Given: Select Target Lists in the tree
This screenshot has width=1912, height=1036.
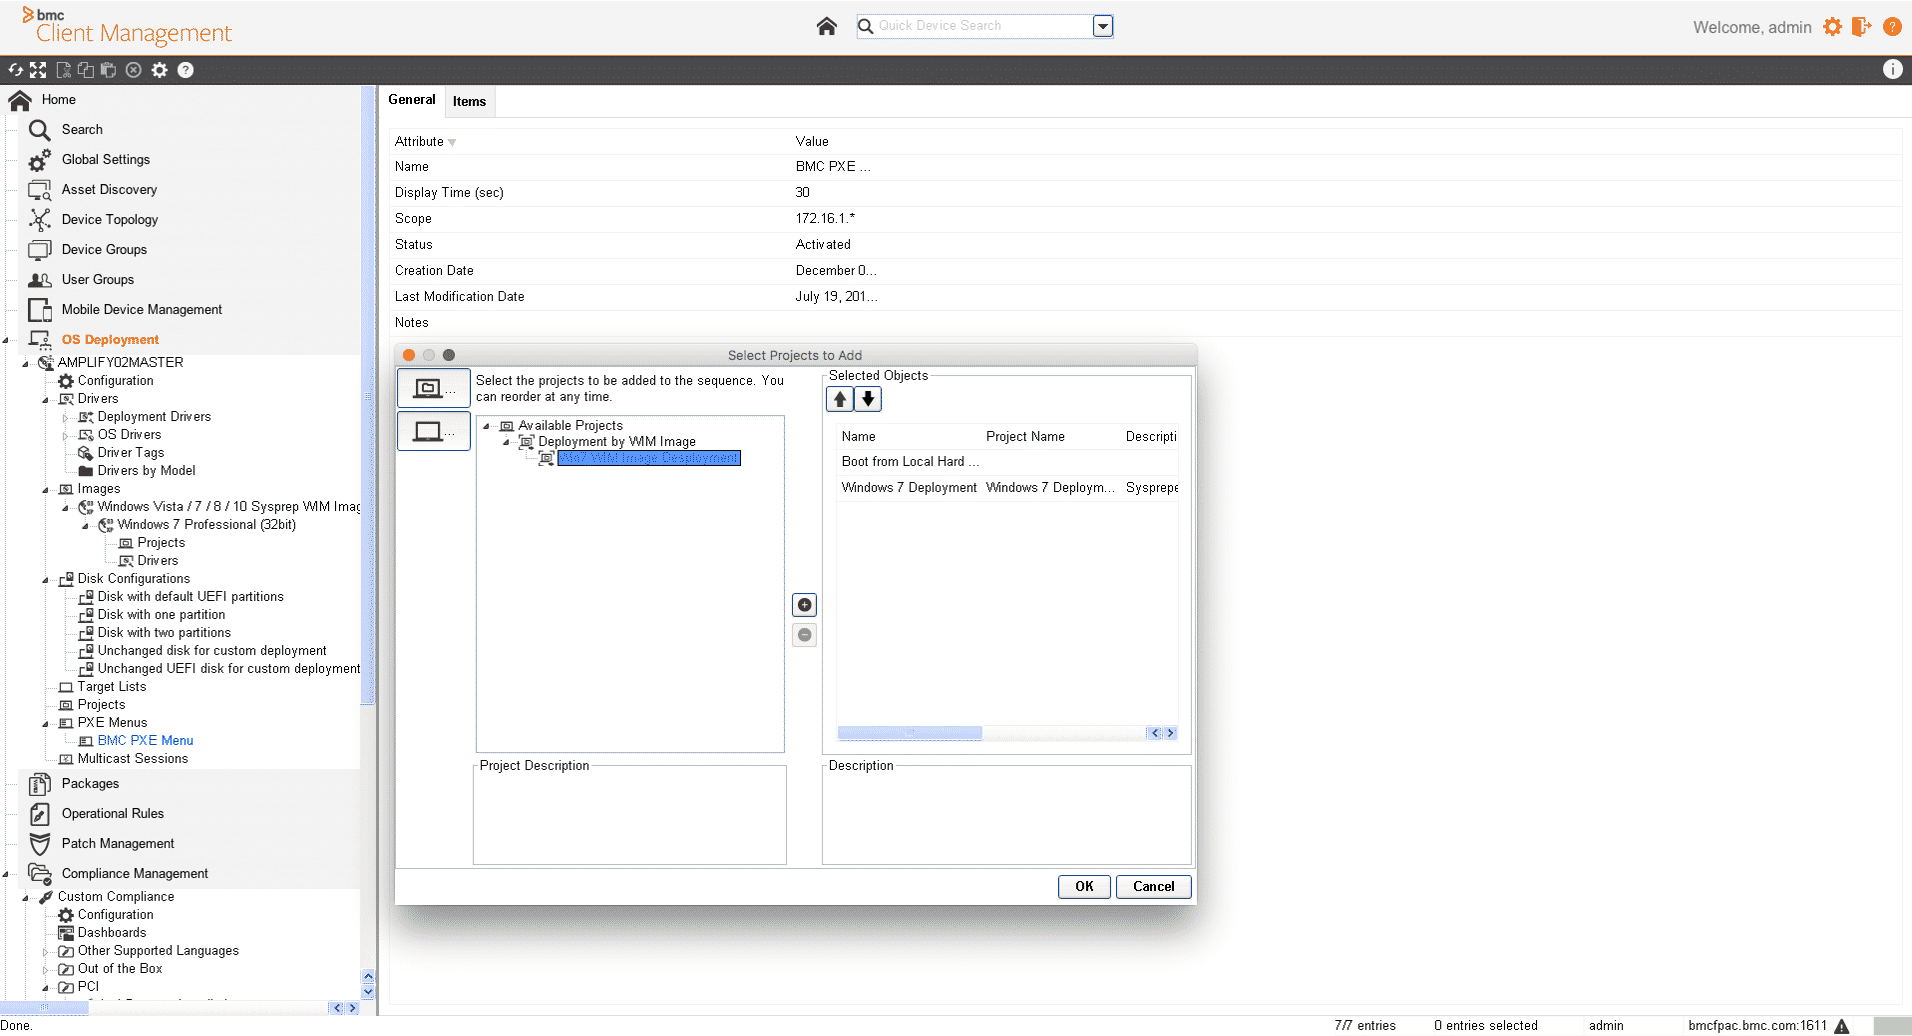Looking at the screenshot, I should [111, 686].
